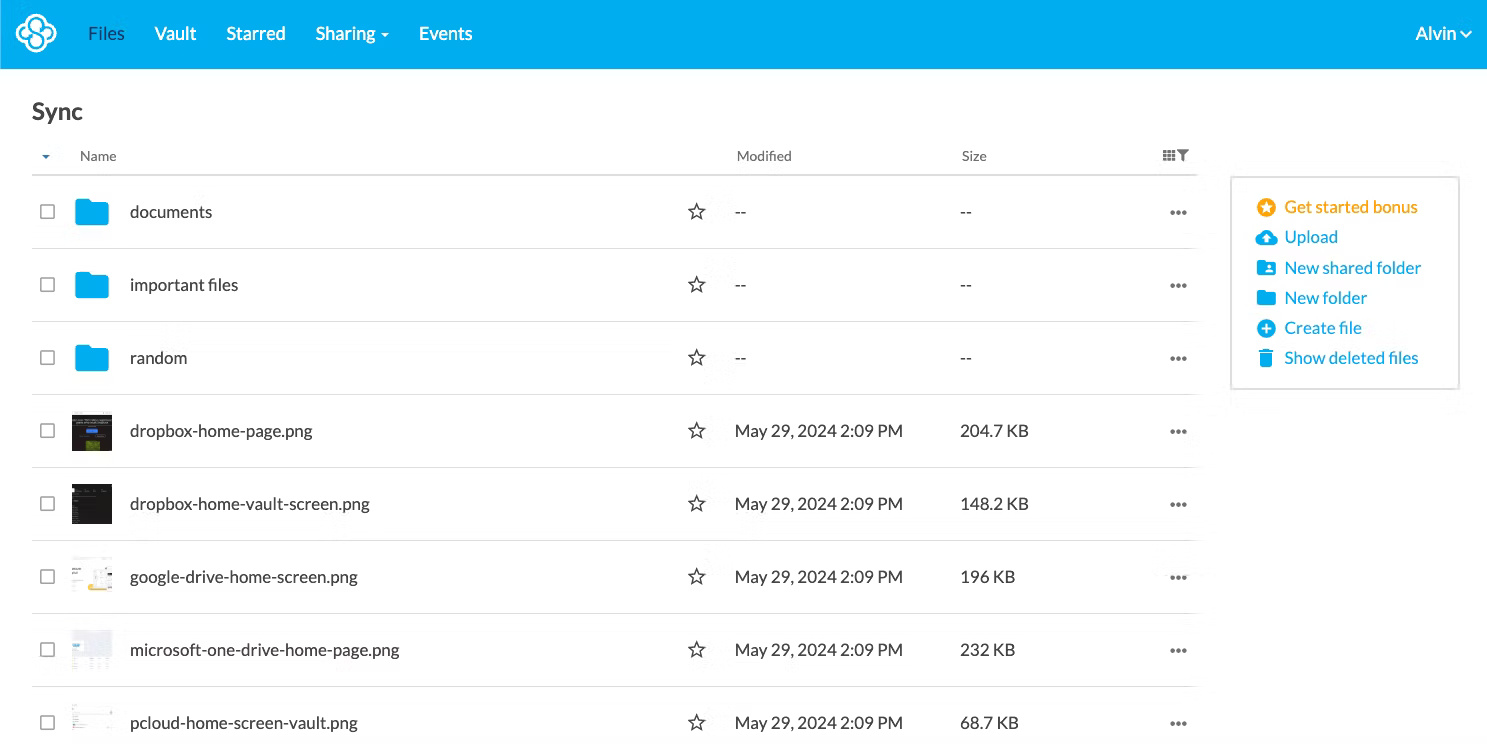
Task: Click the Create file plus icon
Action: pos(1266,327)
